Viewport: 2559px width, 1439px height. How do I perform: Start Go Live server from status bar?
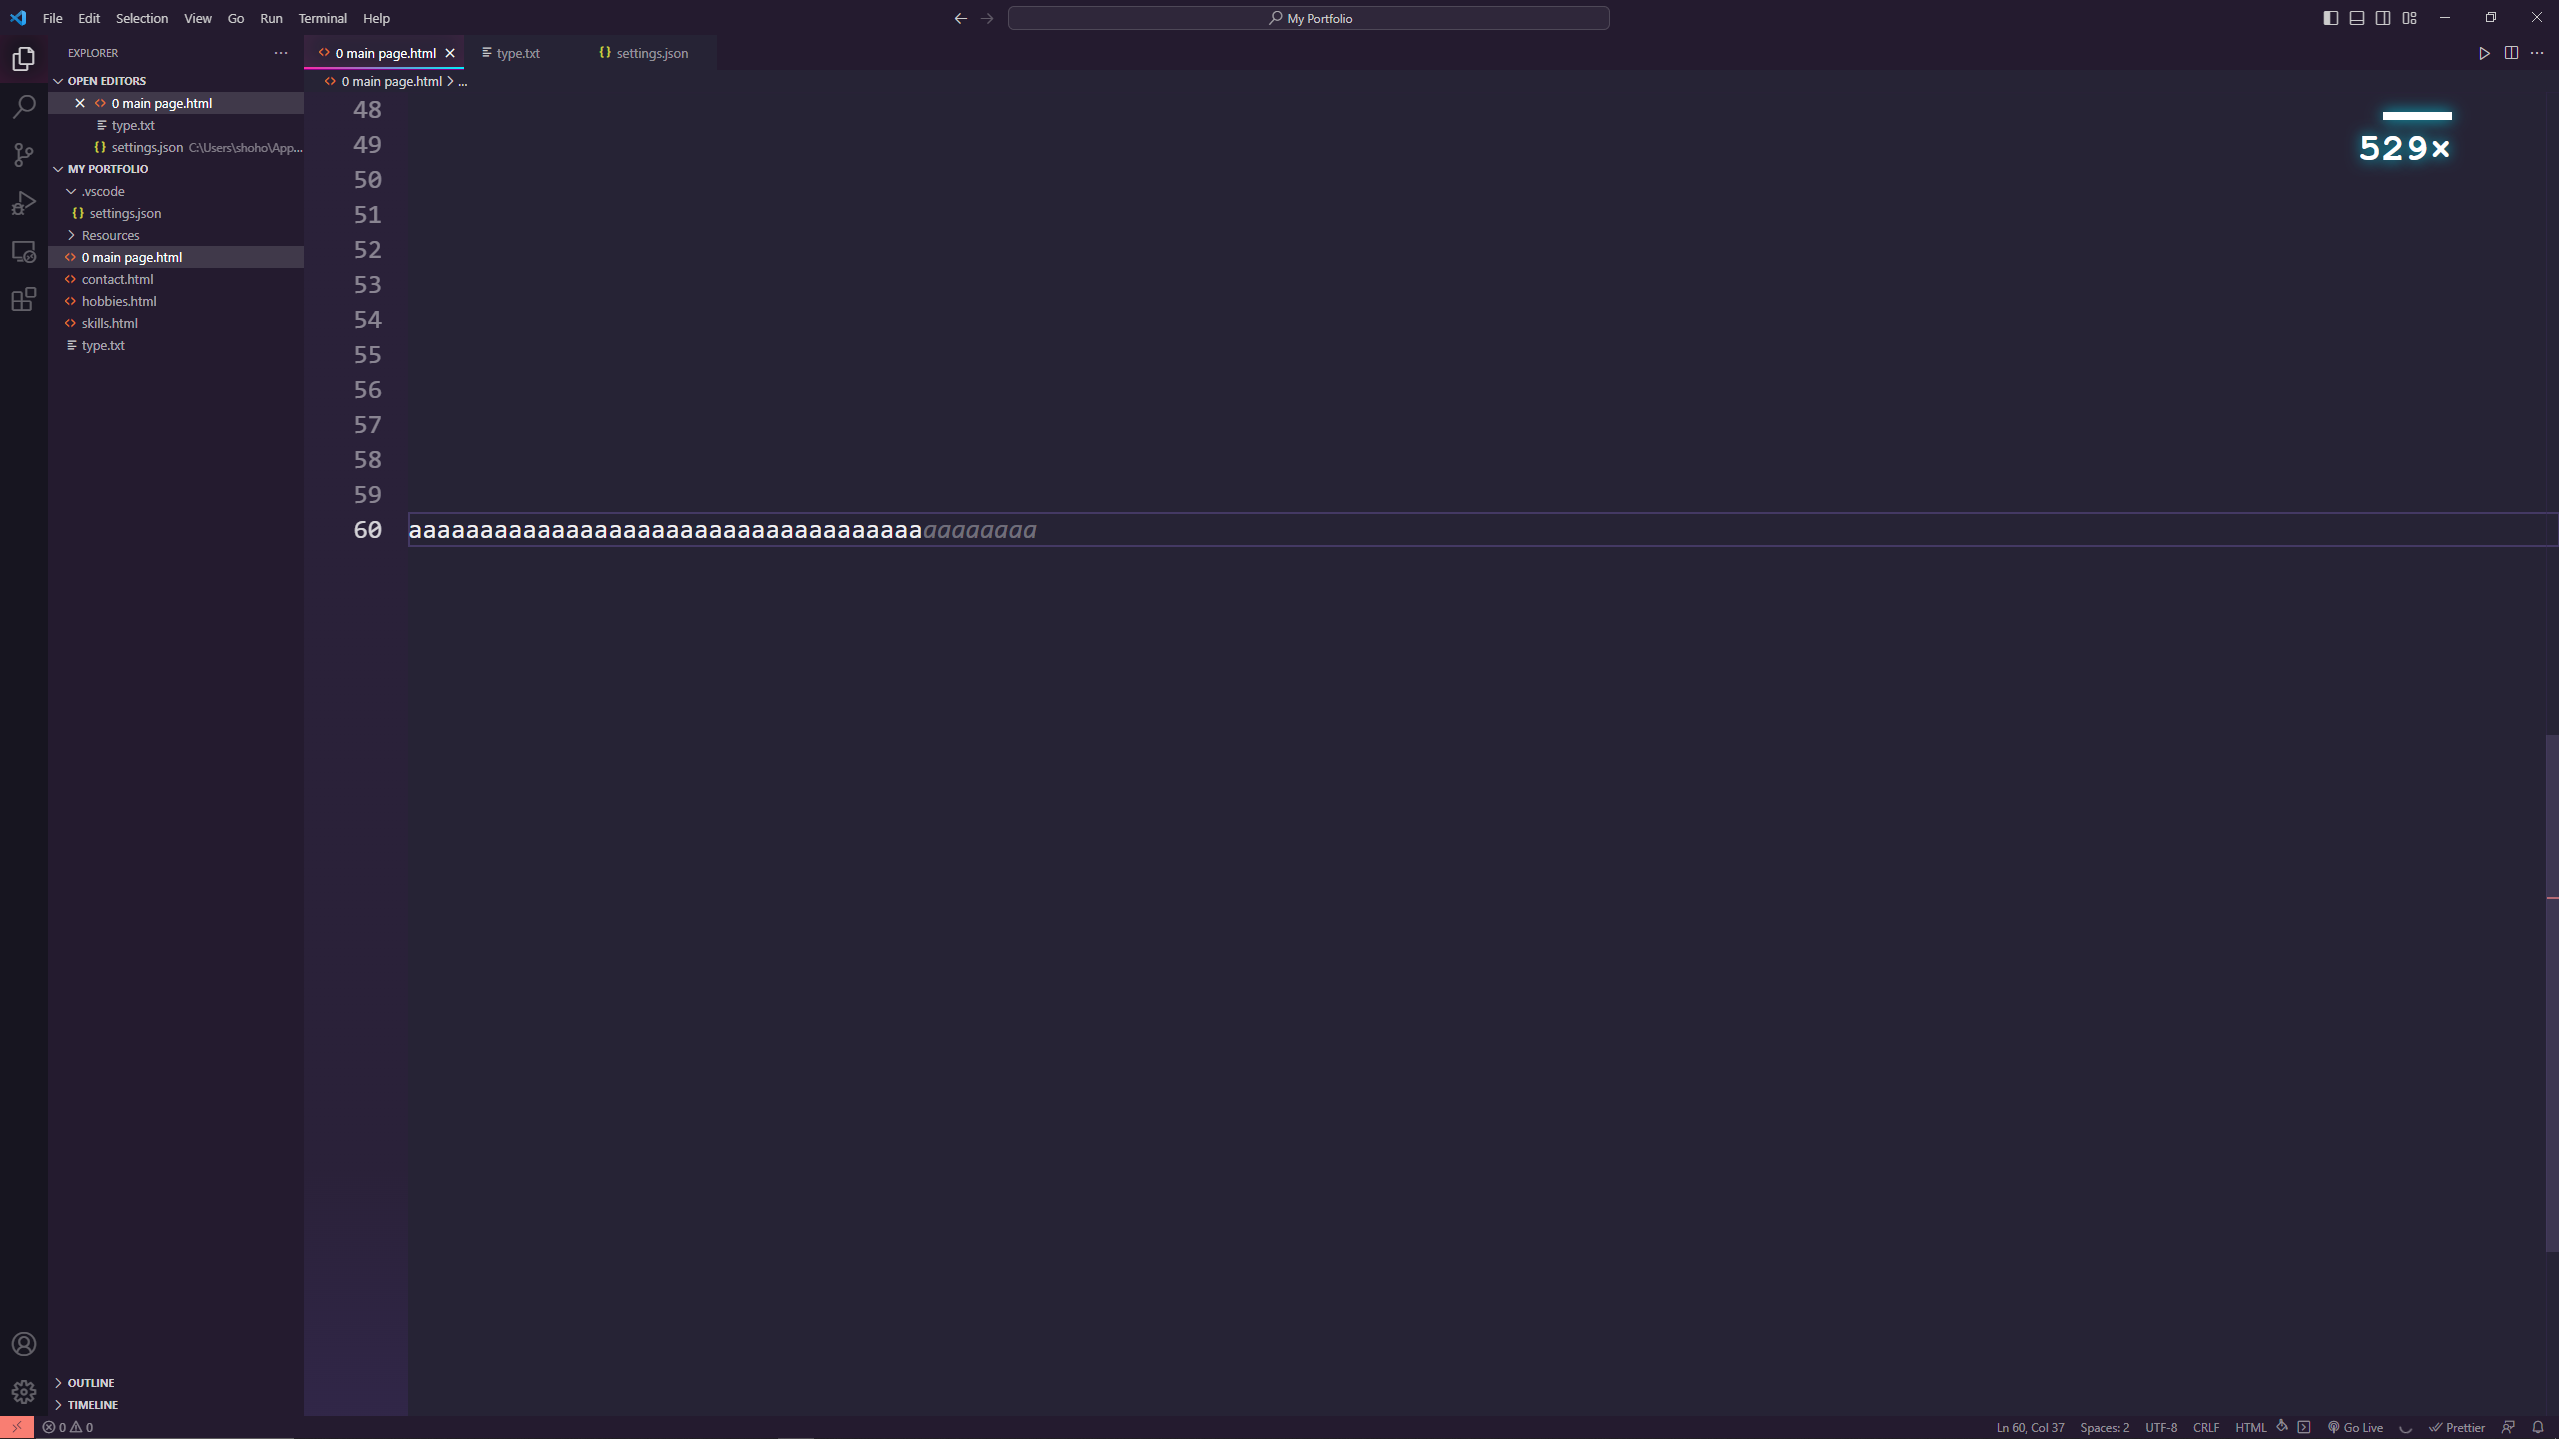click(2355, 1427)
